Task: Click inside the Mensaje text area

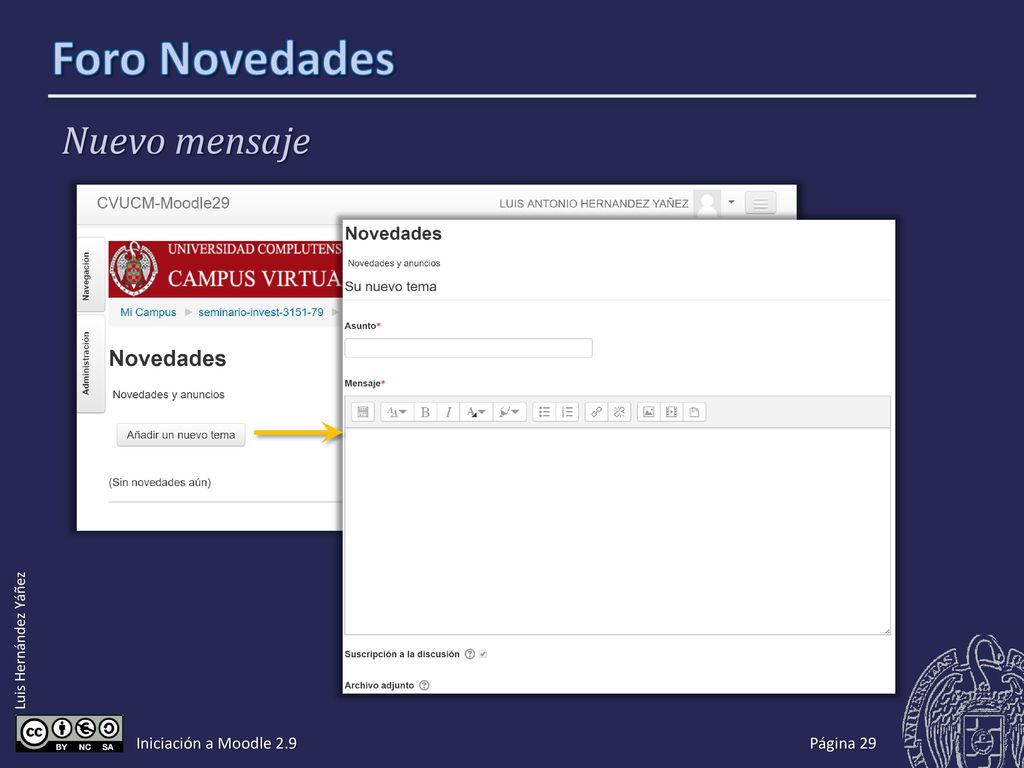Action: 617,531
